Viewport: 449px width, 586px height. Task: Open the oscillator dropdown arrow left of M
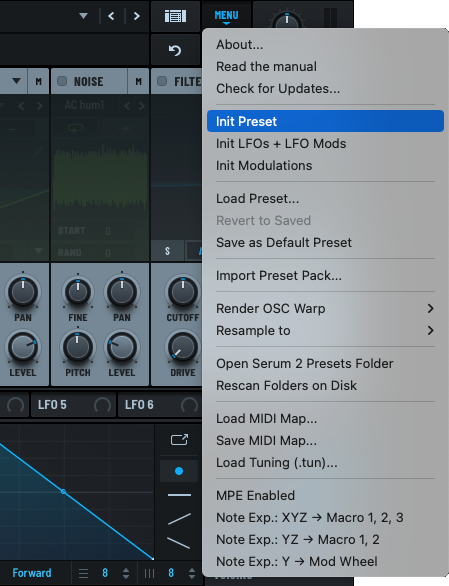(x=16, y=81)
